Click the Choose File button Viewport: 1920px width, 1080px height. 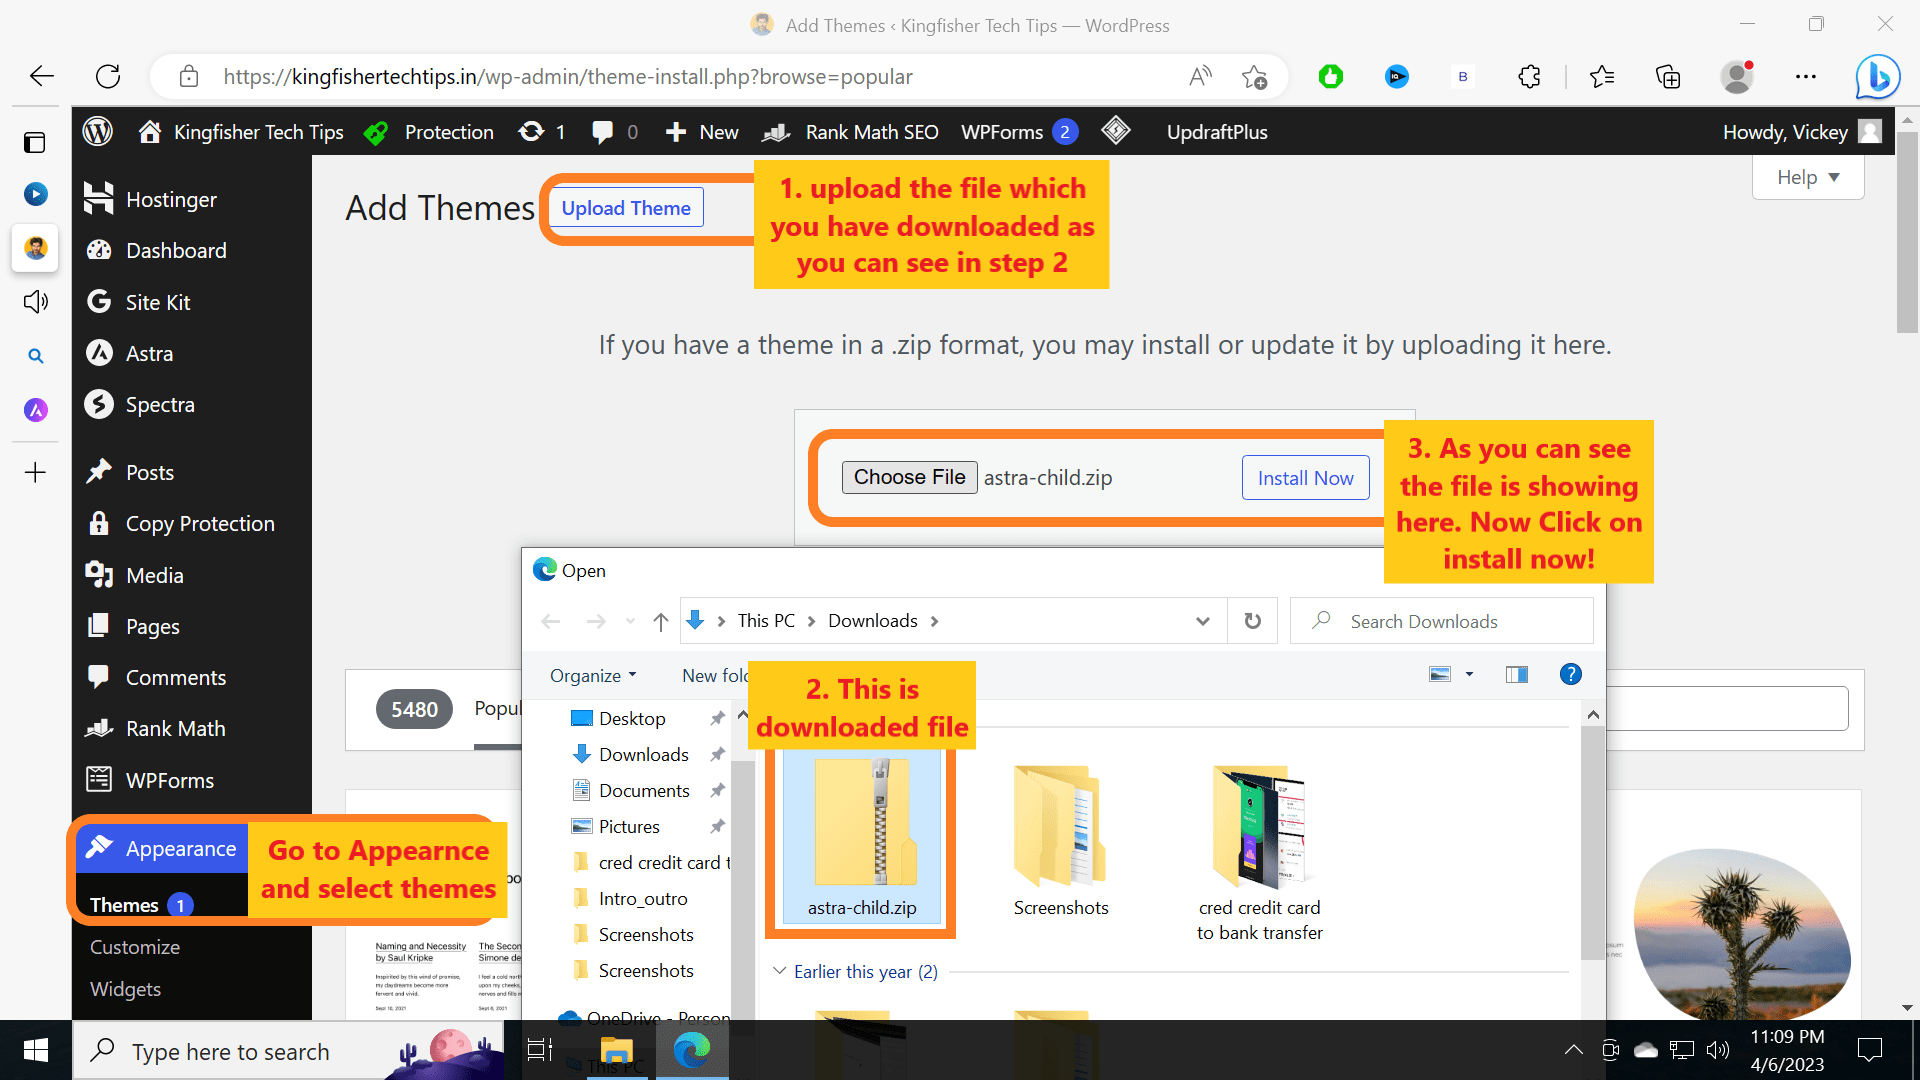coord(909,477)
